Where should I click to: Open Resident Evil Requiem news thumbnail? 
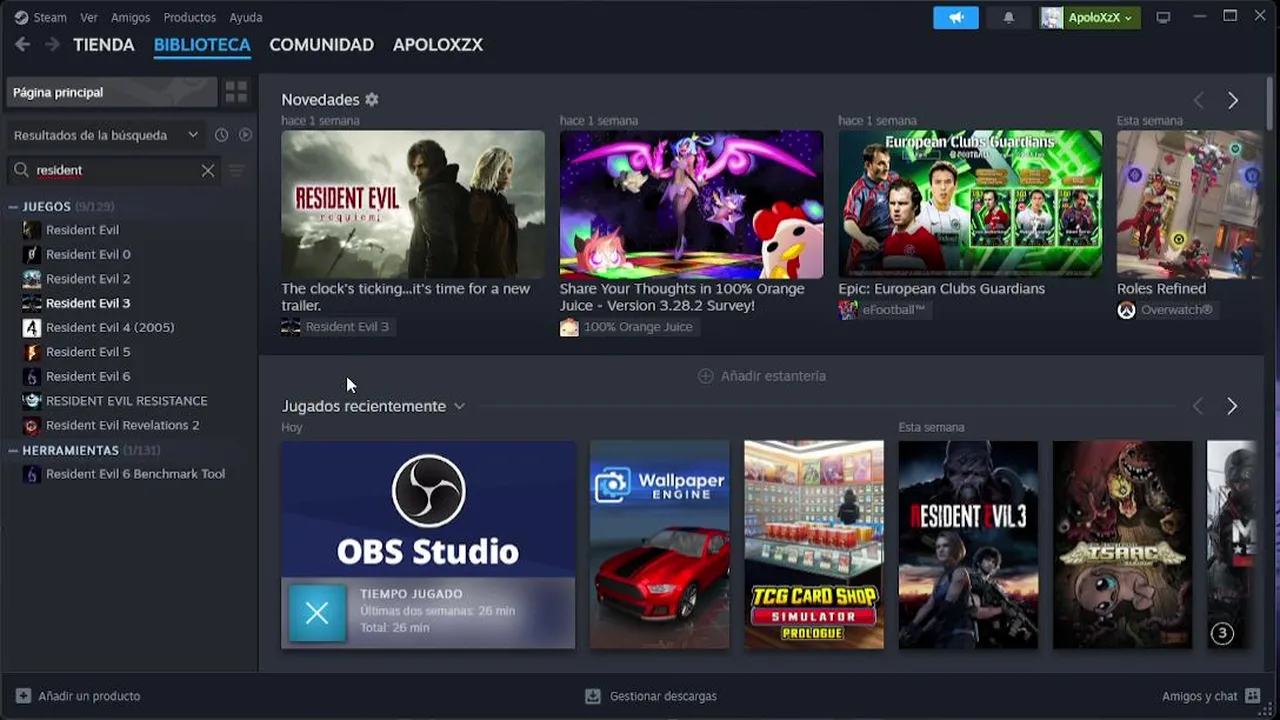413,204
